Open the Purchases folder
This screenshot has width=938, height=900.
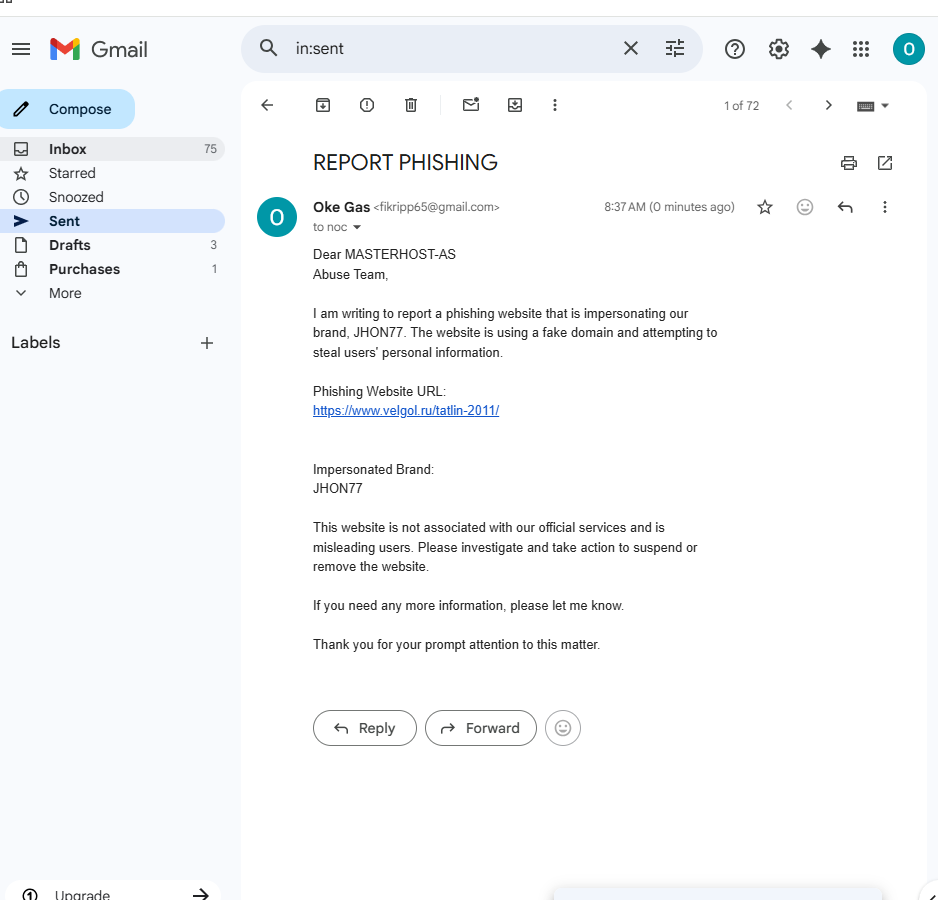[x=112, y=269]
